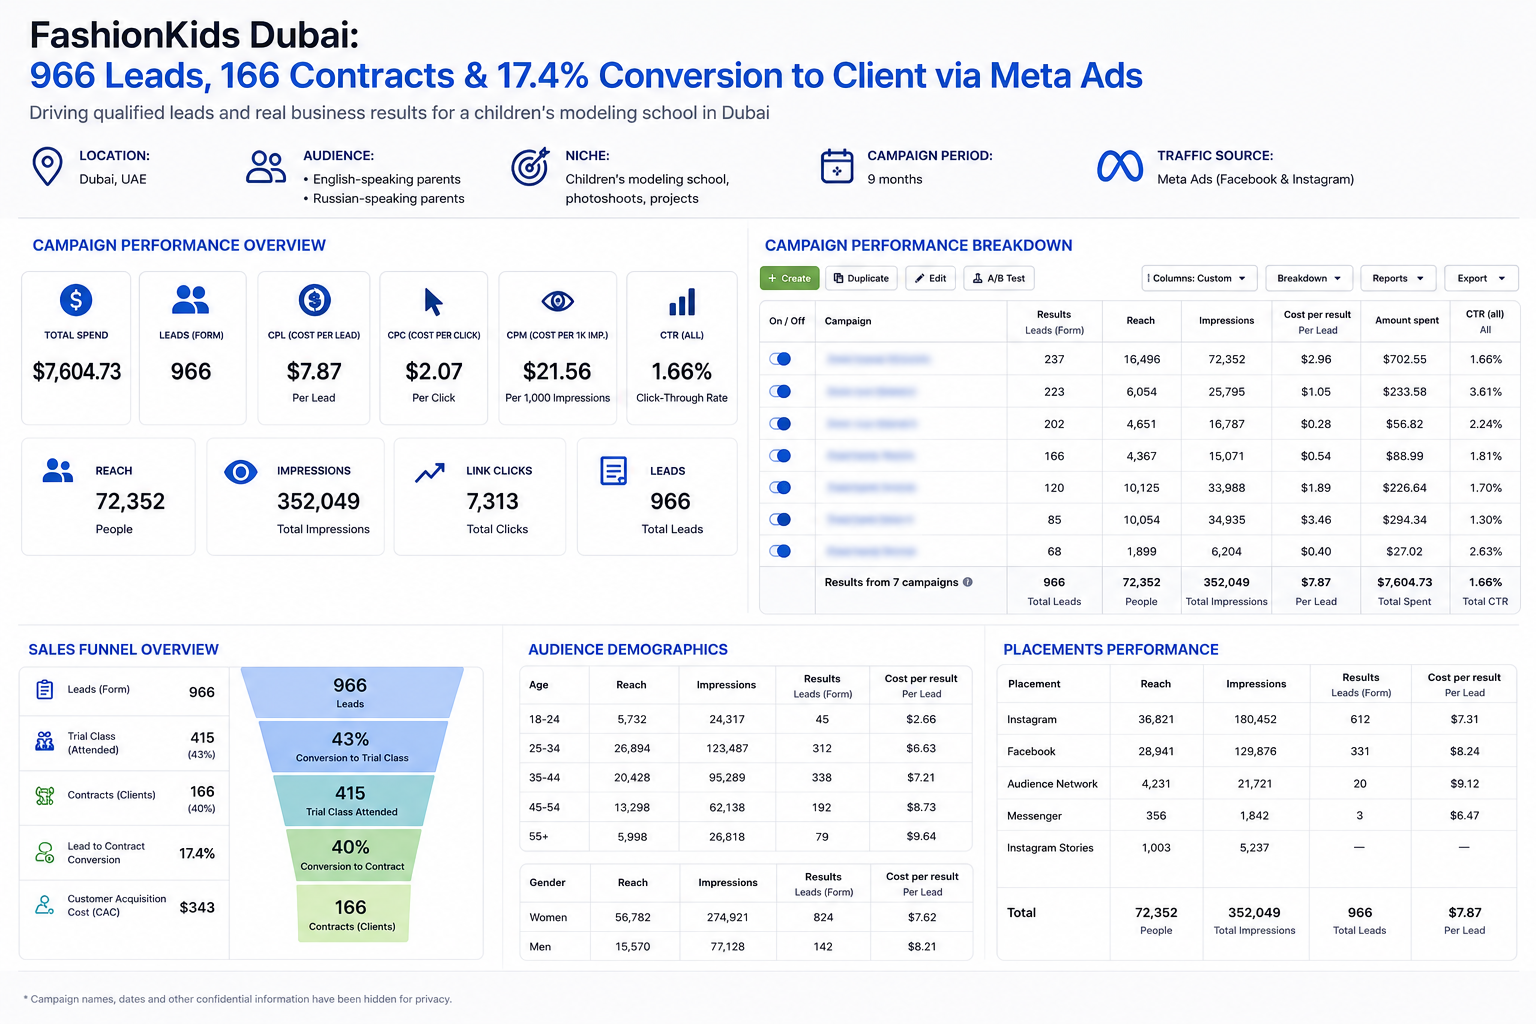Click the Amount spent column header
1536x1024 pixels.
click(x=1407, y=321)
